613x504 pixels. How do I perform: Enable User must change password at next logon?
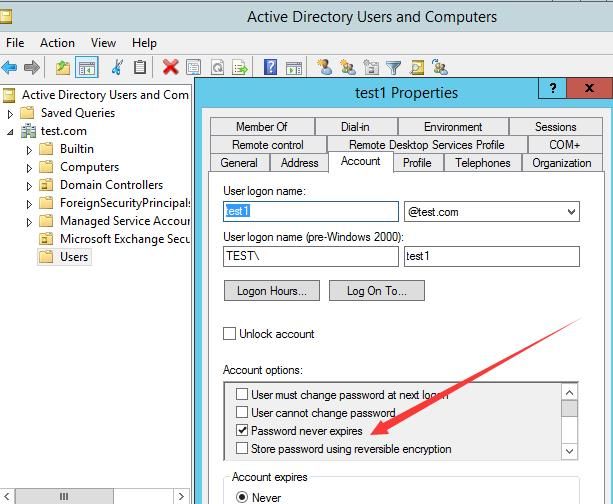(x=242, y=394)
